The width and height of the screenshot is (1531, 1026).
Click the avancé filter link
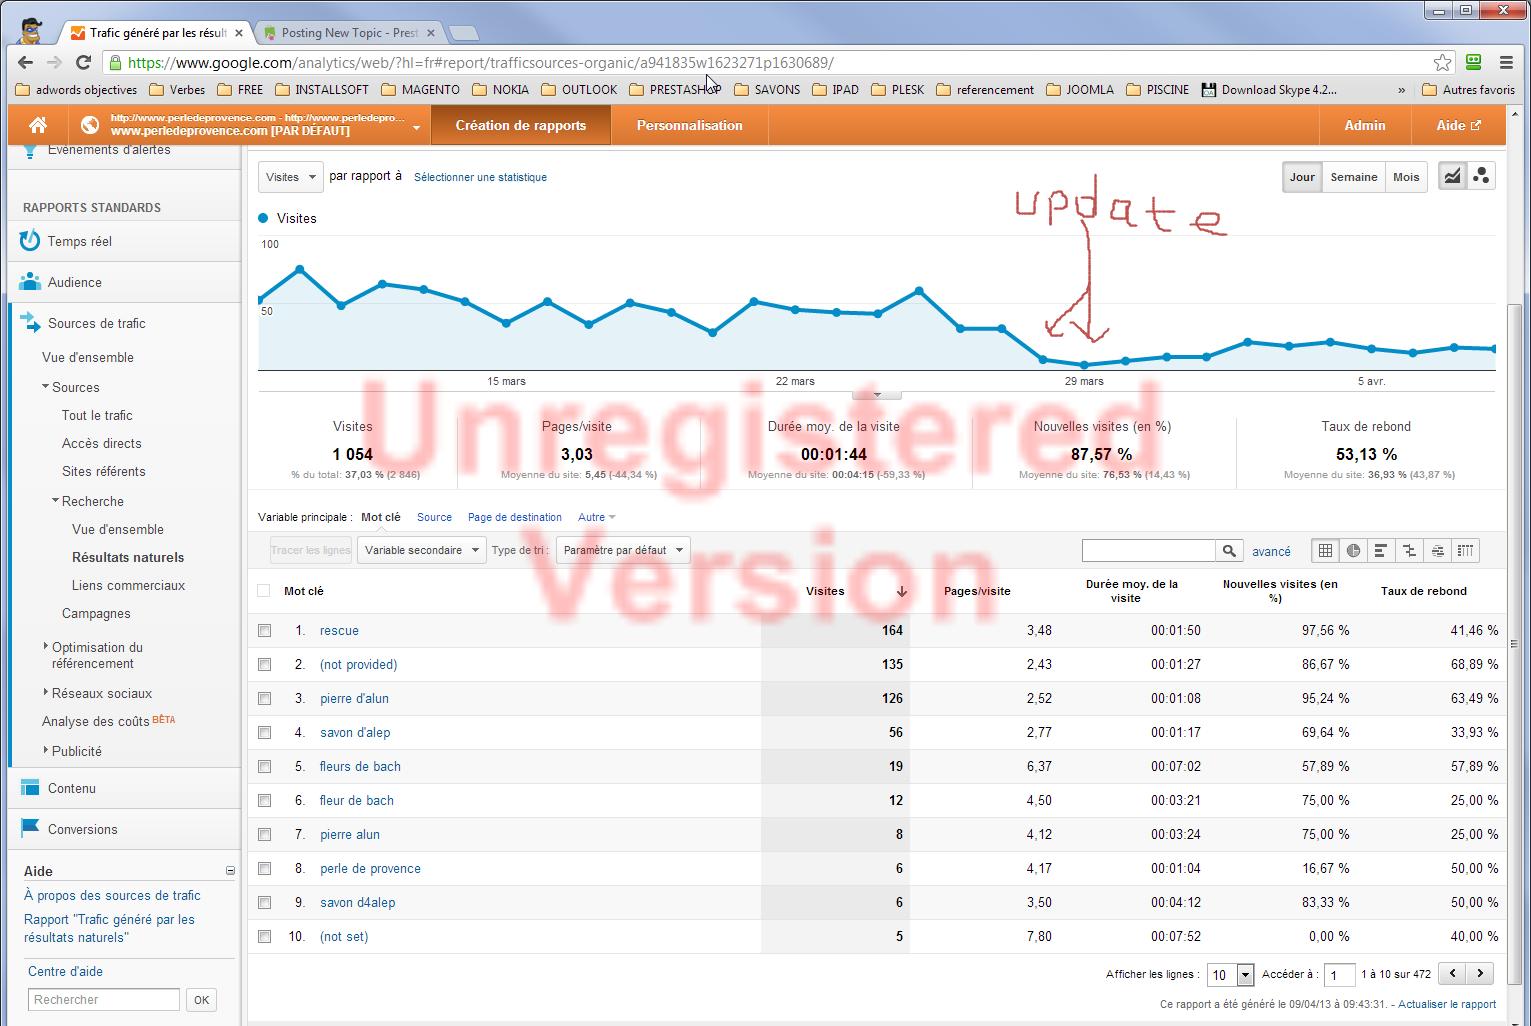point(1271,551)
